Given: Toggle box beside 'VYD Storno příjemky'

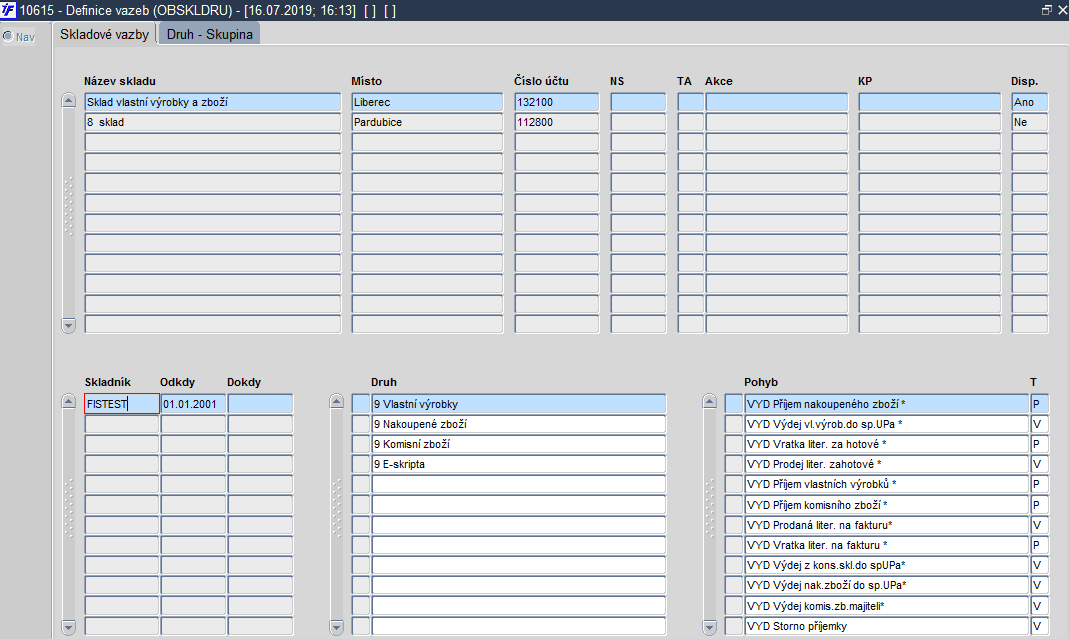Looking at the screenshot, I should [734, 626].
